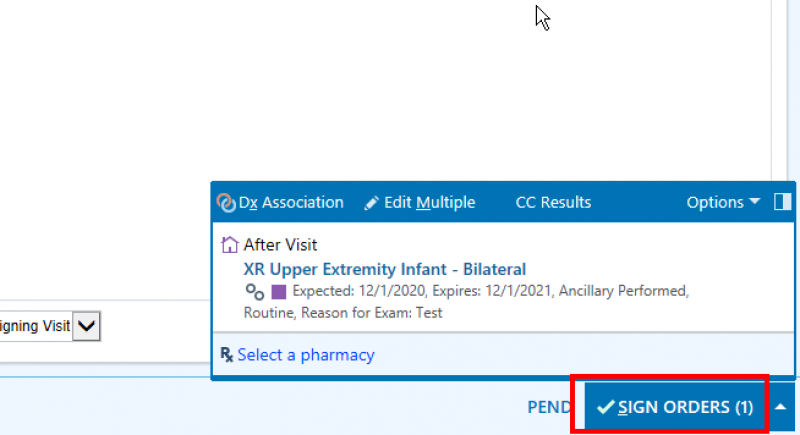Toggle the side panel layout icon

coord(782,202)
